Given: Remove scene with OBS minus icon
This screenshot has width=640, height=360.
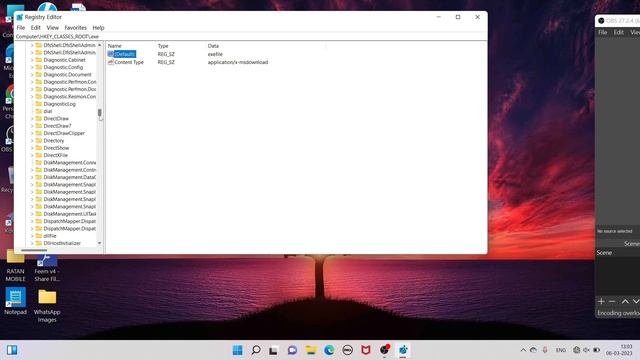Looking at the screenshot, I should click(x=612, y=301).
